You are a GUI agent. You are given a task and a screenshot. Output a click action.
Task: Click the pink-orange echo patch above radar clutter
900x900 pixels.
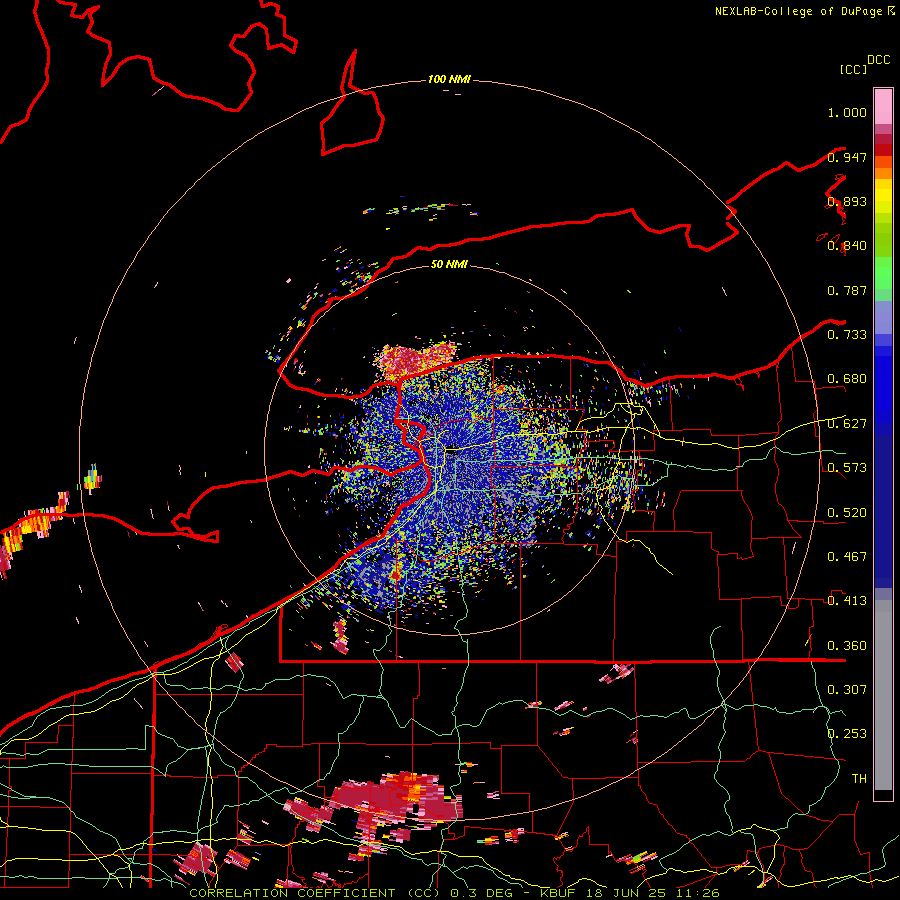pyautogui.click(x=416, y=359)
